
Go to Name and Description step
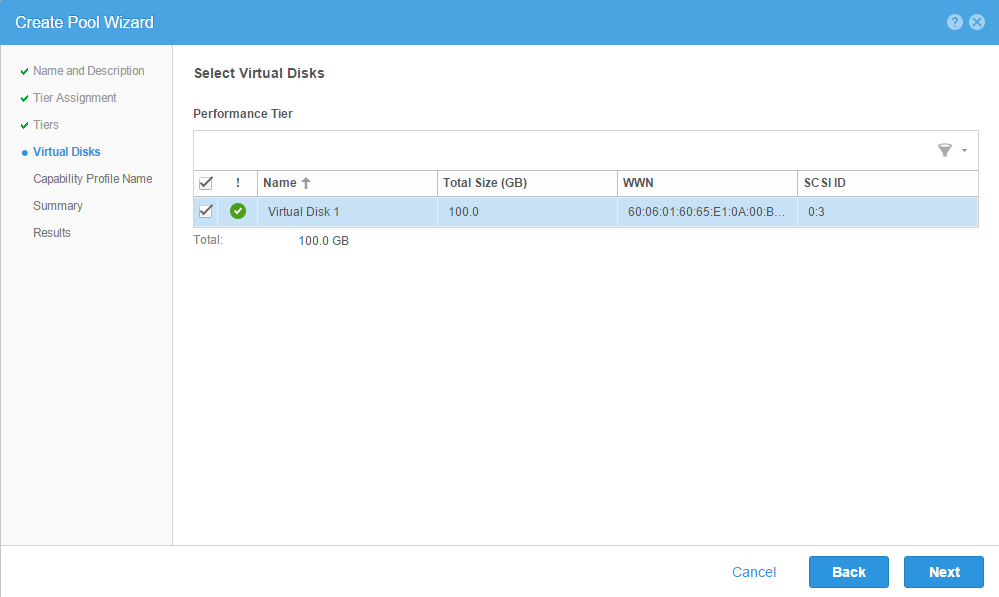click(89, 71)
